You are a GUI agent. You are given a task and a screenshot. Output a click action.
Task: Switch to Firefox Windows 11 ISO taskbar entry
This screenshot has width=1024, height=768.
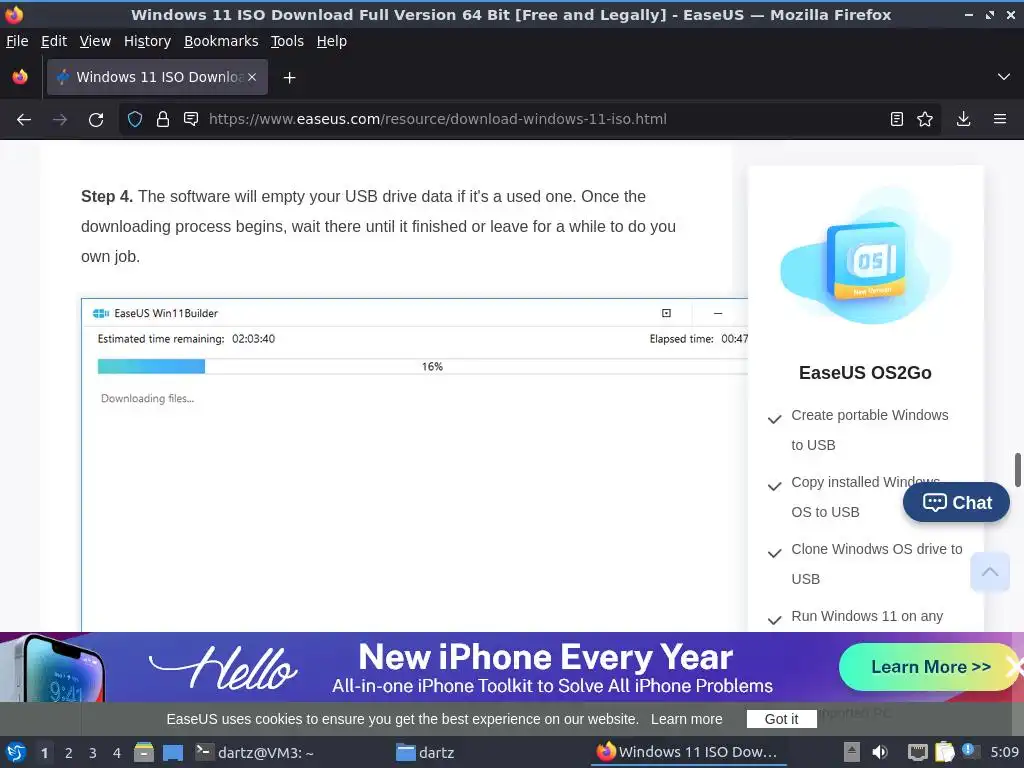688,752
